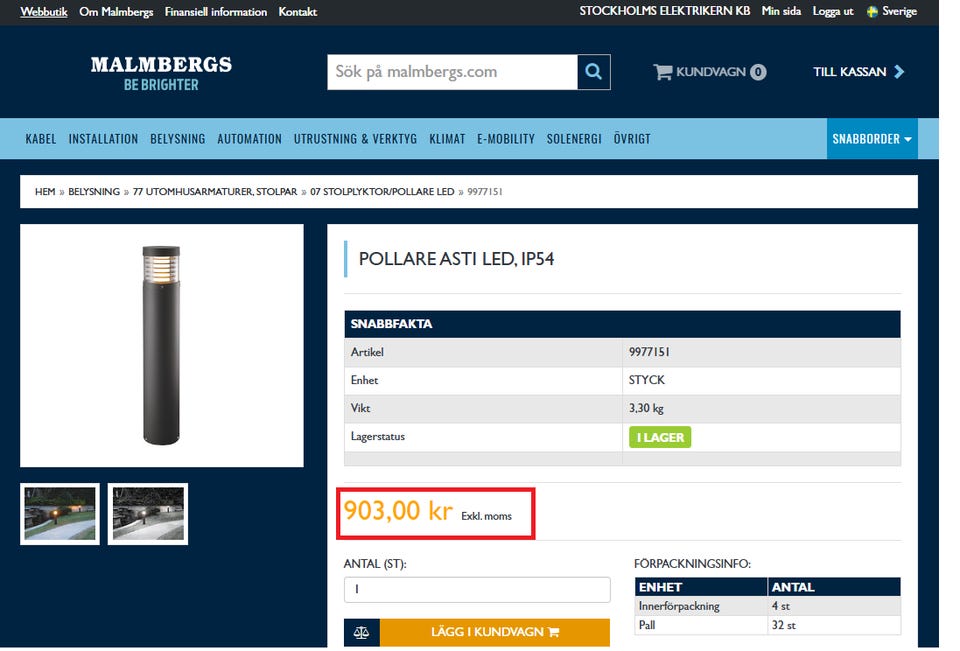Viewport: 960px width, 651px height.
Task: Click the I LAGER stock status badge
Action: coord(660,437)
